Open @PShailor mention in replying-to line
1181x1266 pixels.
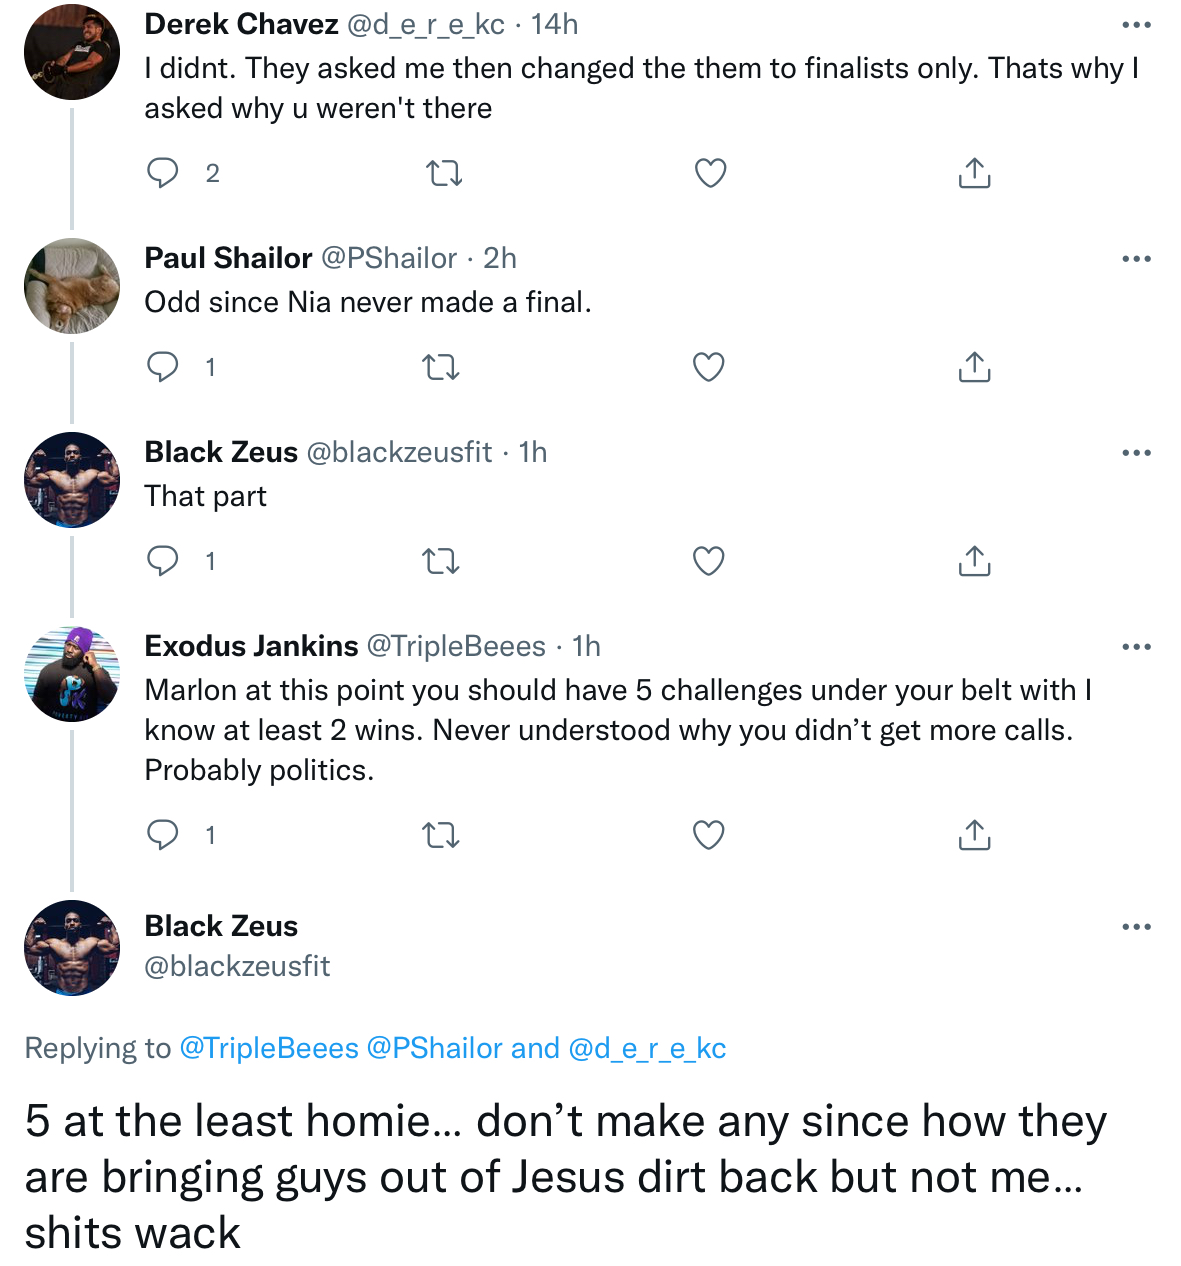435,1048
